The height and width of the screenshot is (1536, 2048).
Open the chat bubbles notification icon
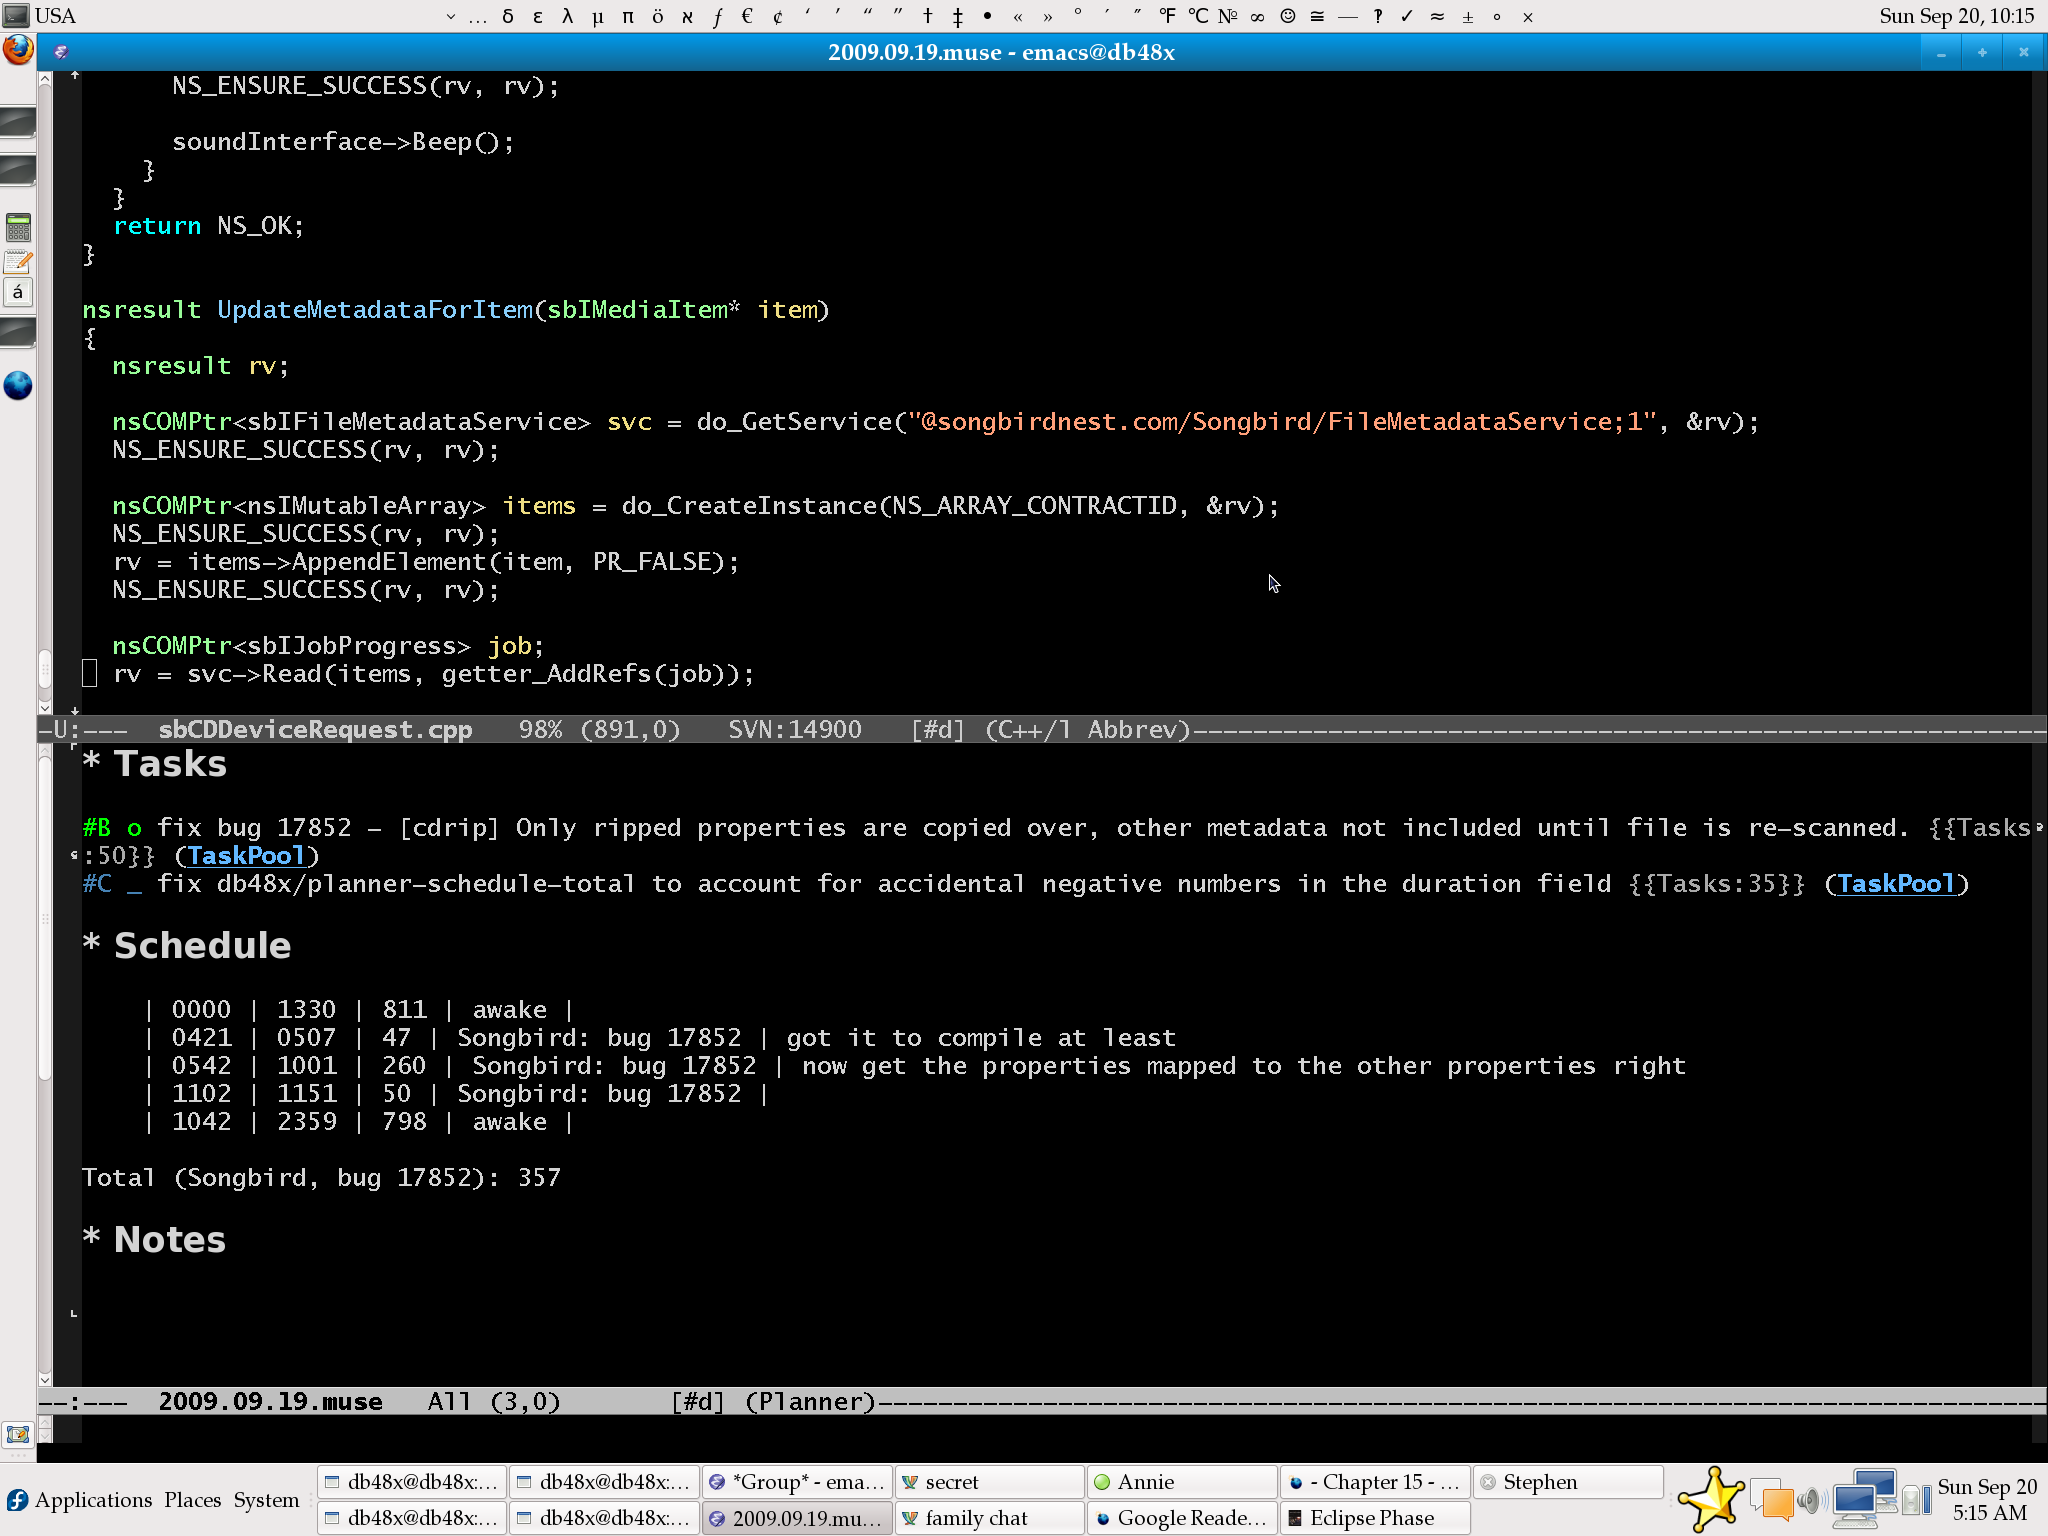(1772, 1499)
